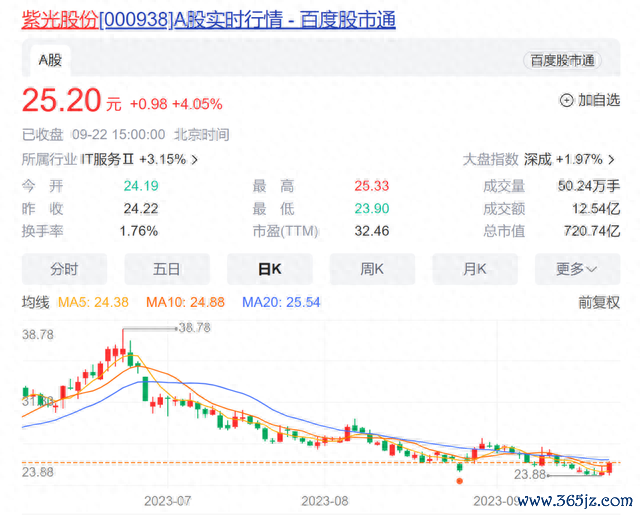Click the plus circle icon beside 加自选
The height and width of the screenshot is (516, 640).
point(566,100)
